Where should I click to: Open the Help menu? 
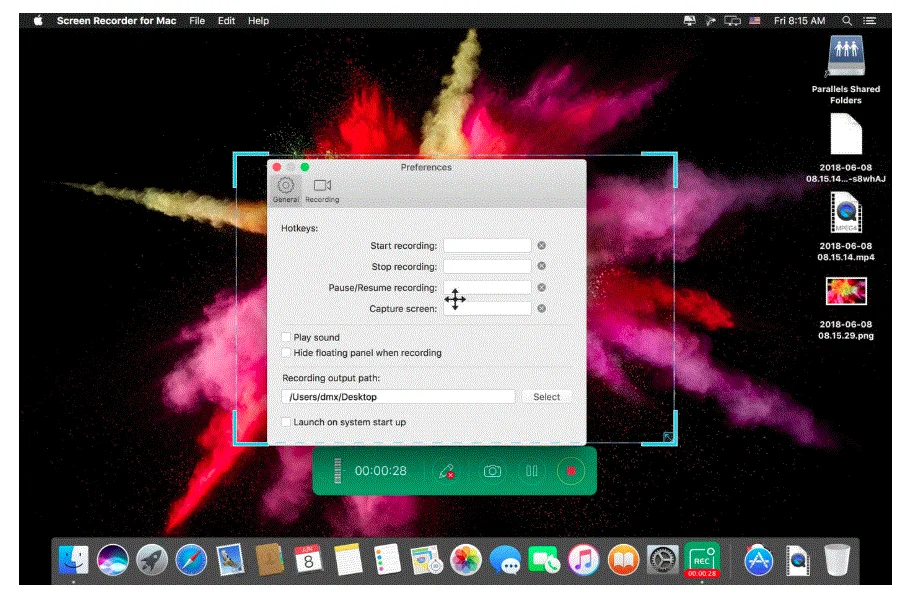(x=258, y=21)
